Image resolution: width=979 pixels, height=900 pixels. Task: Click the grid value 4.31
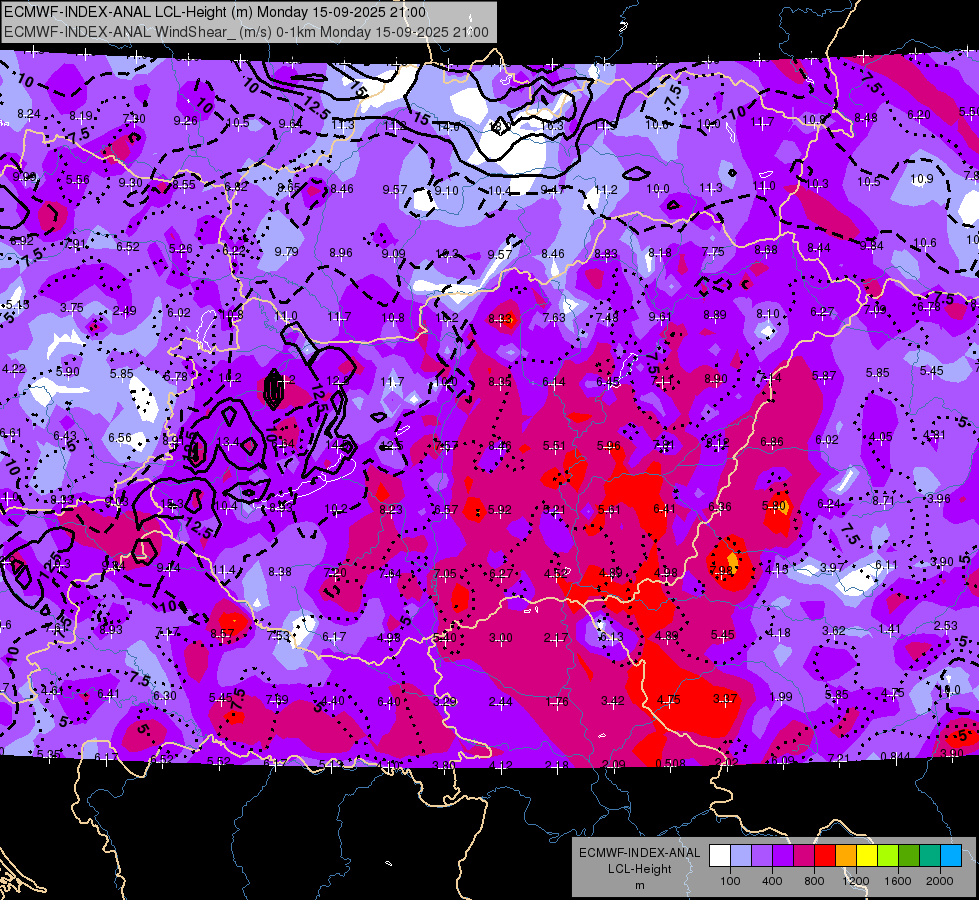[934, 435]
